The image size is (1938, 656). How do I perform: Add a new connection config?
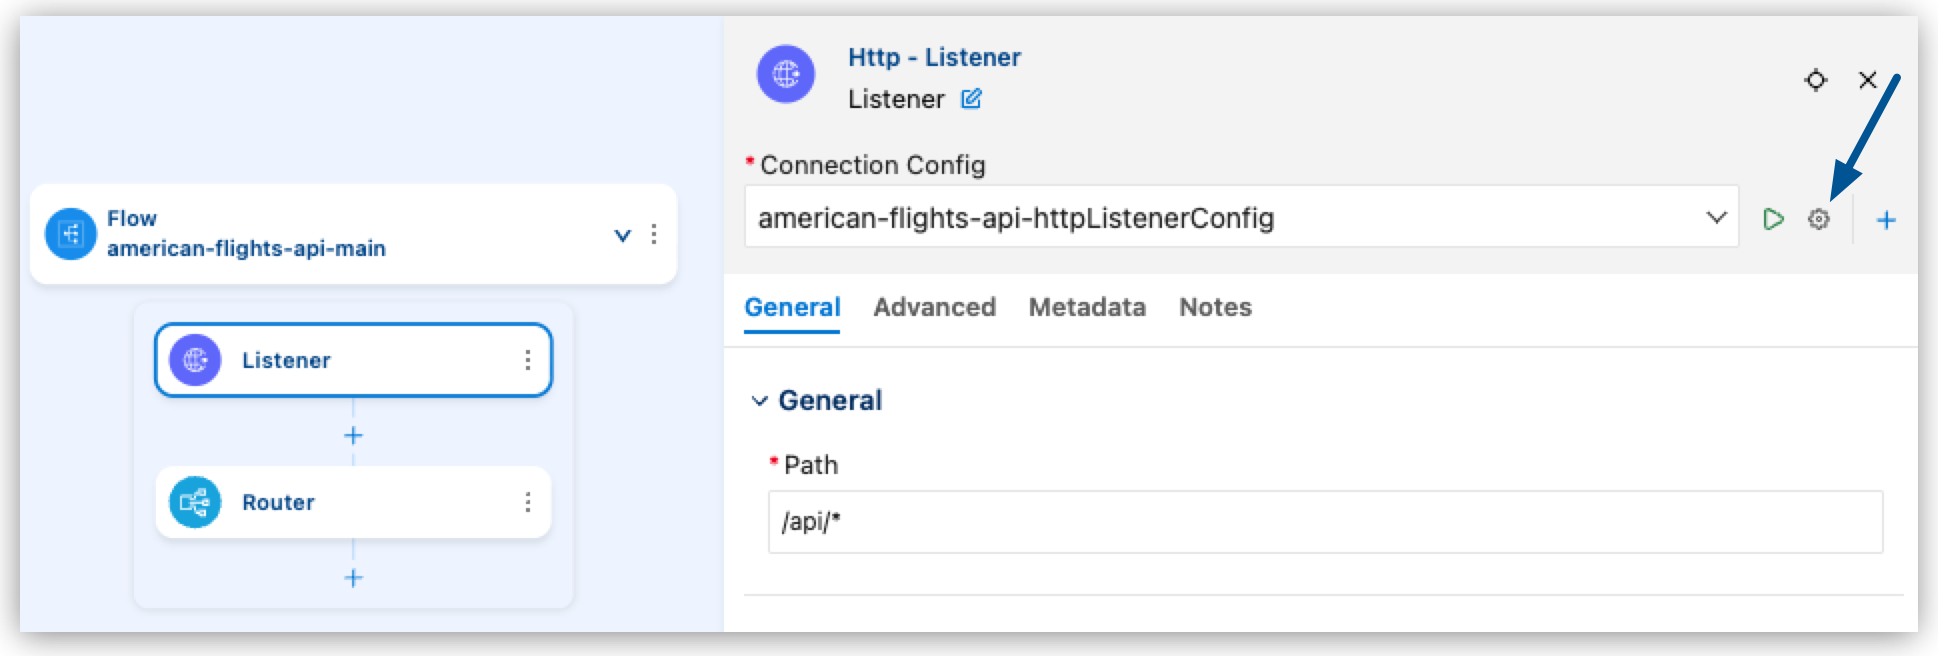click(1886, 220)
